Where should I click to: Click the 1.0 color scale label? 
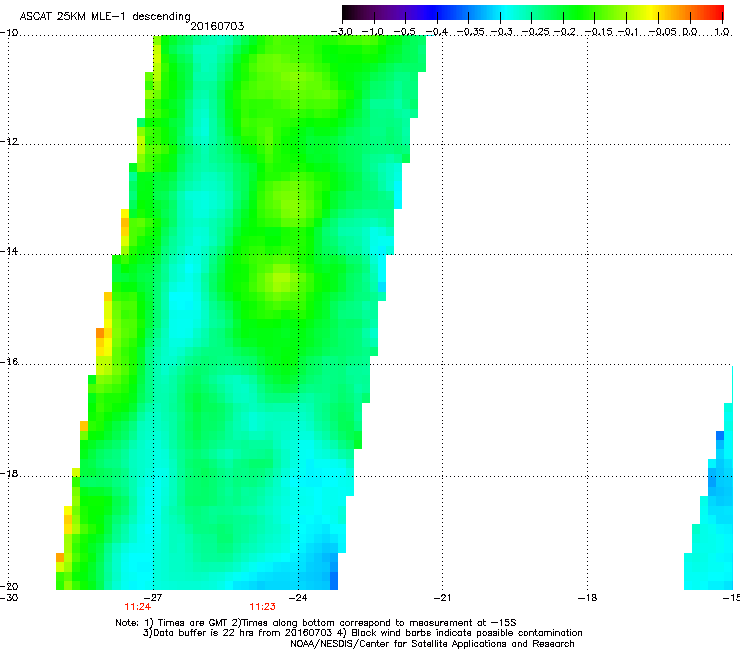coord(722,32)
